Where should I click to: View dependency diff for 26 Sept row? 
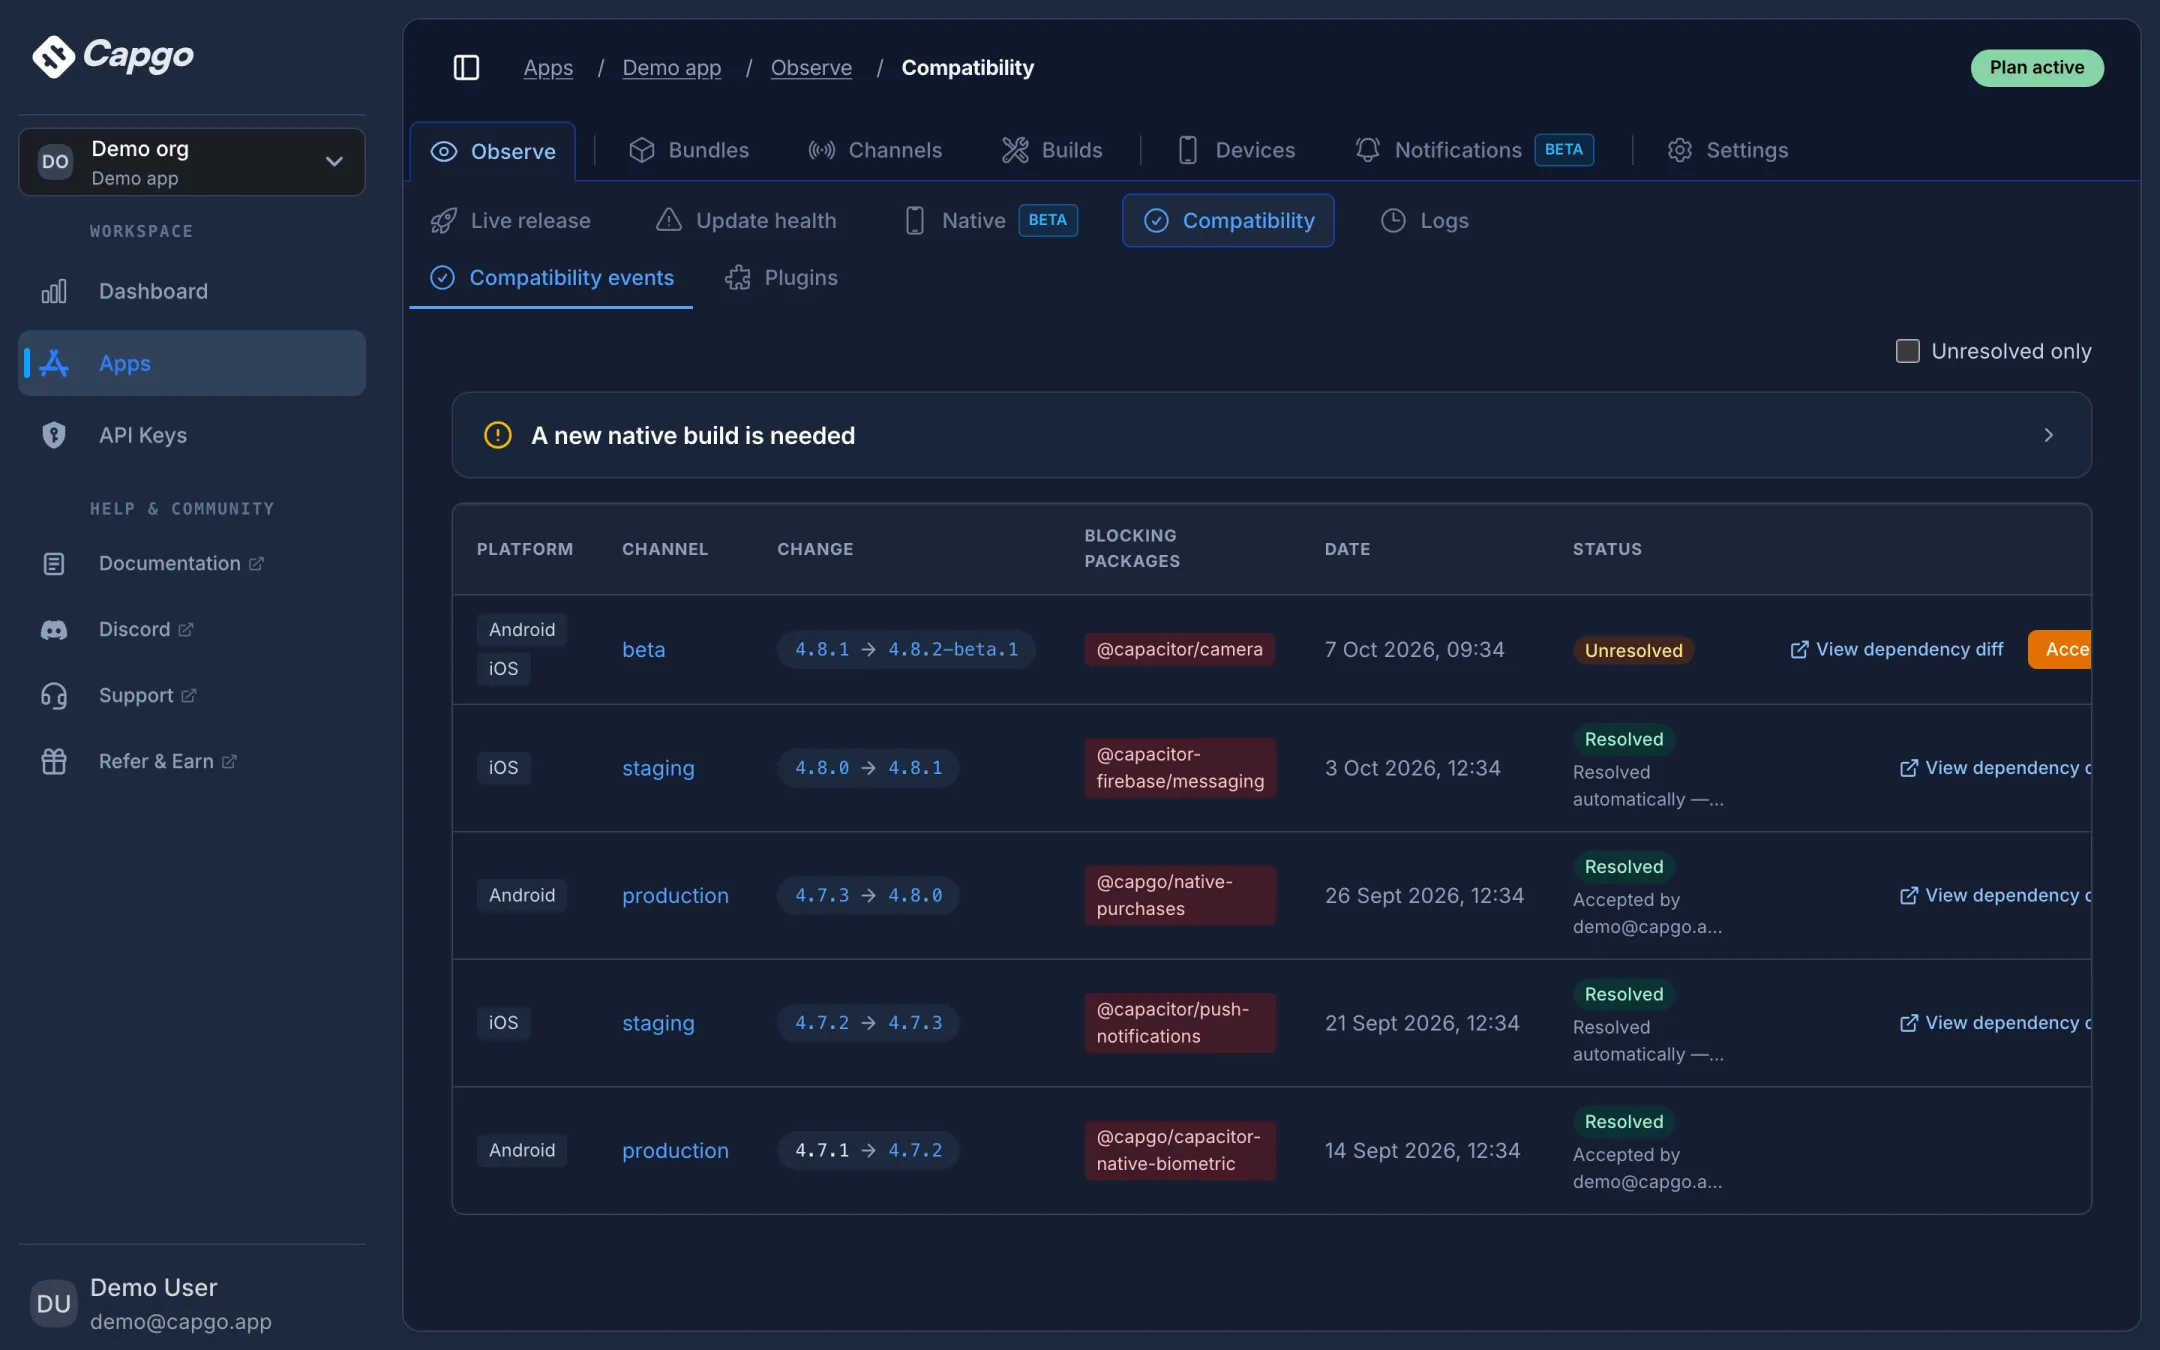1995,895
